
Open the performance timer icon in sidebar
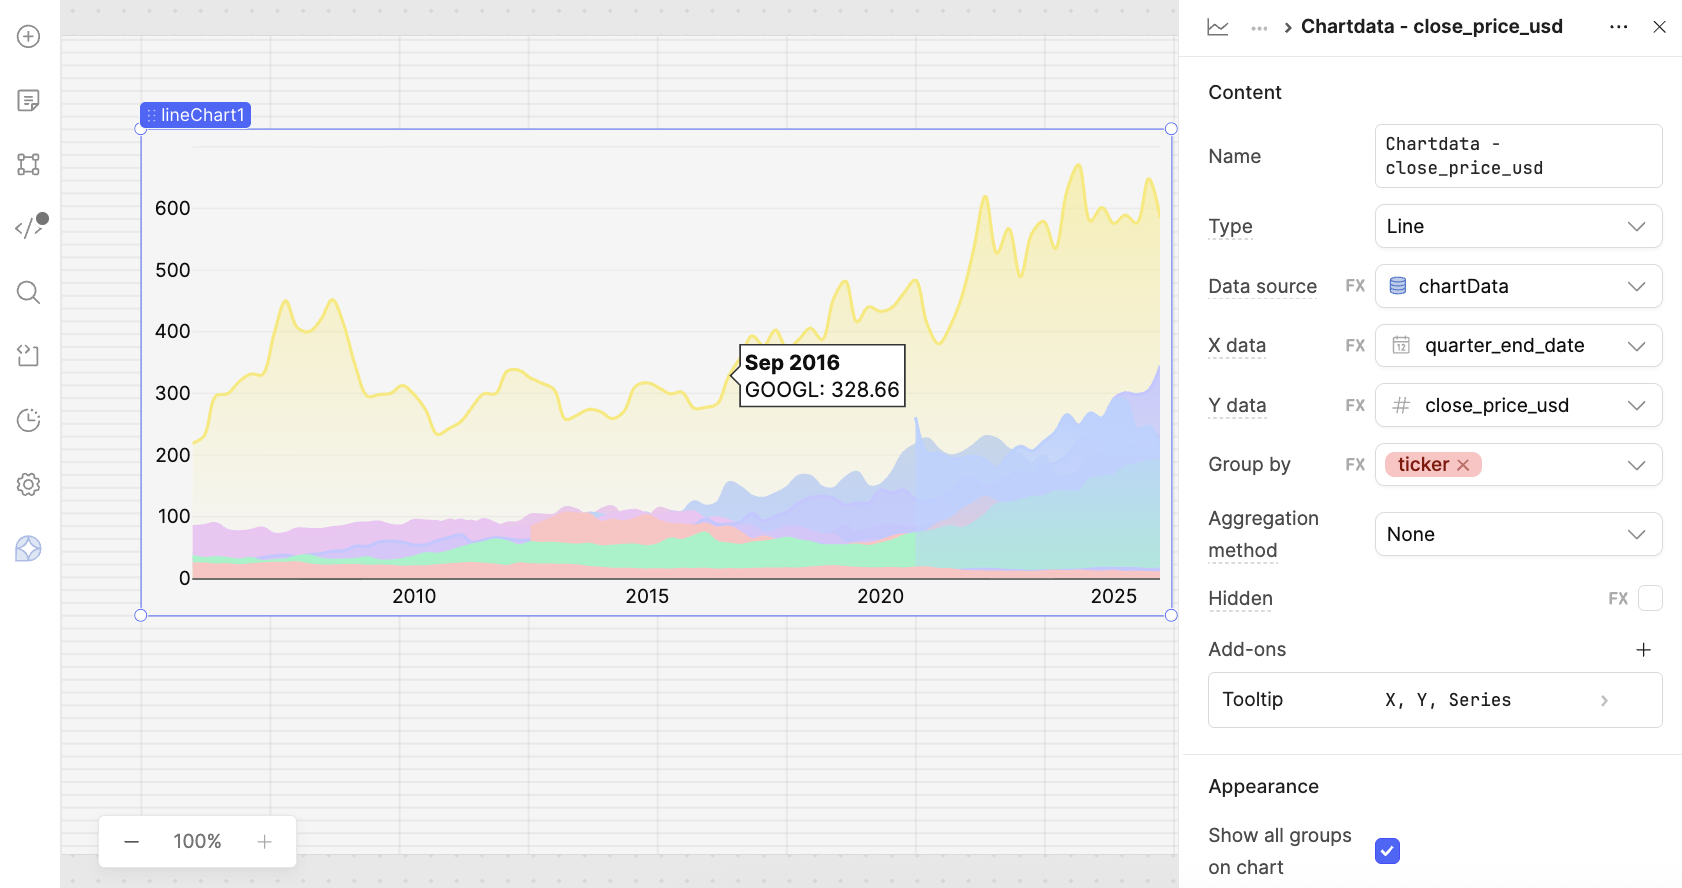(28, 420)
